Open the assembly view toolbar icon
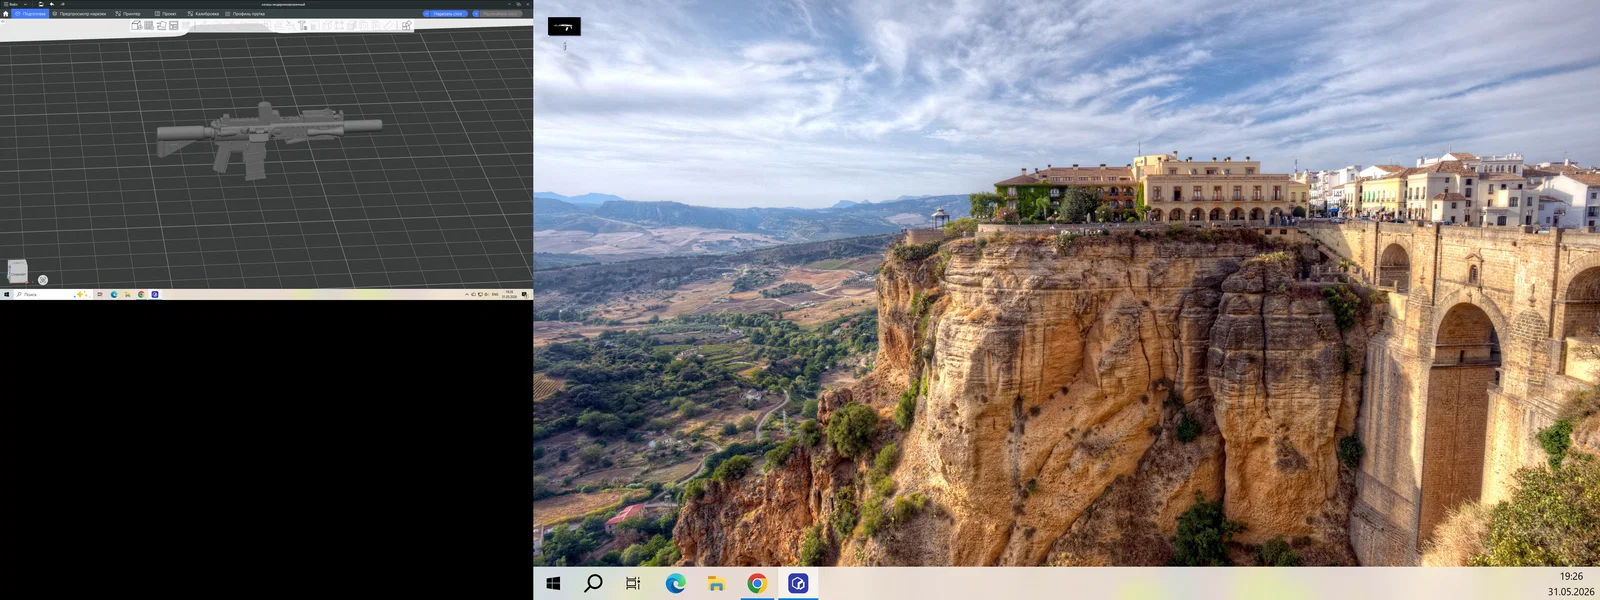This screenshot has width=1600, height=600. pyautogui.click(x=406, y=25)
